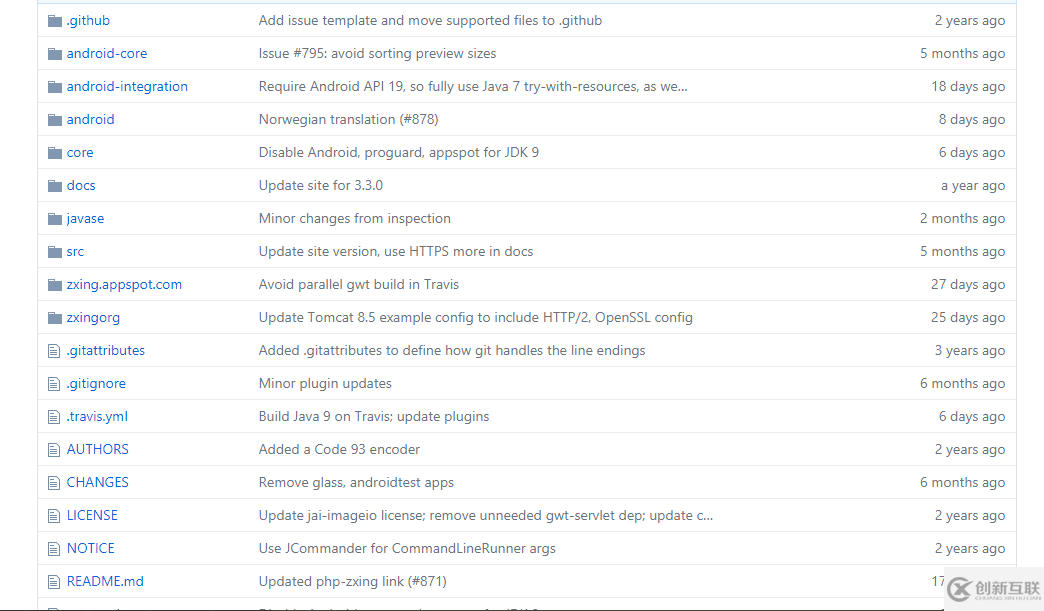Click the file icon next to LICENSE
This screenshot has width=1044, height=611.
[x=55, y=516]
